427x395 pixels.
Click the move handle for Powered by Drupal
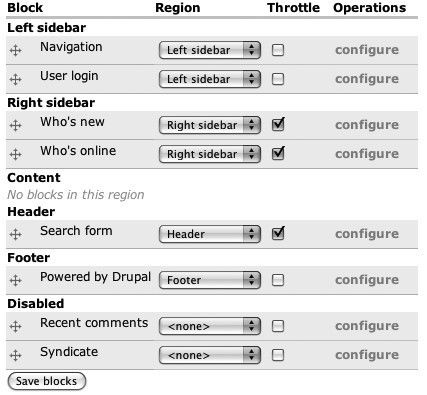point(16,281)
